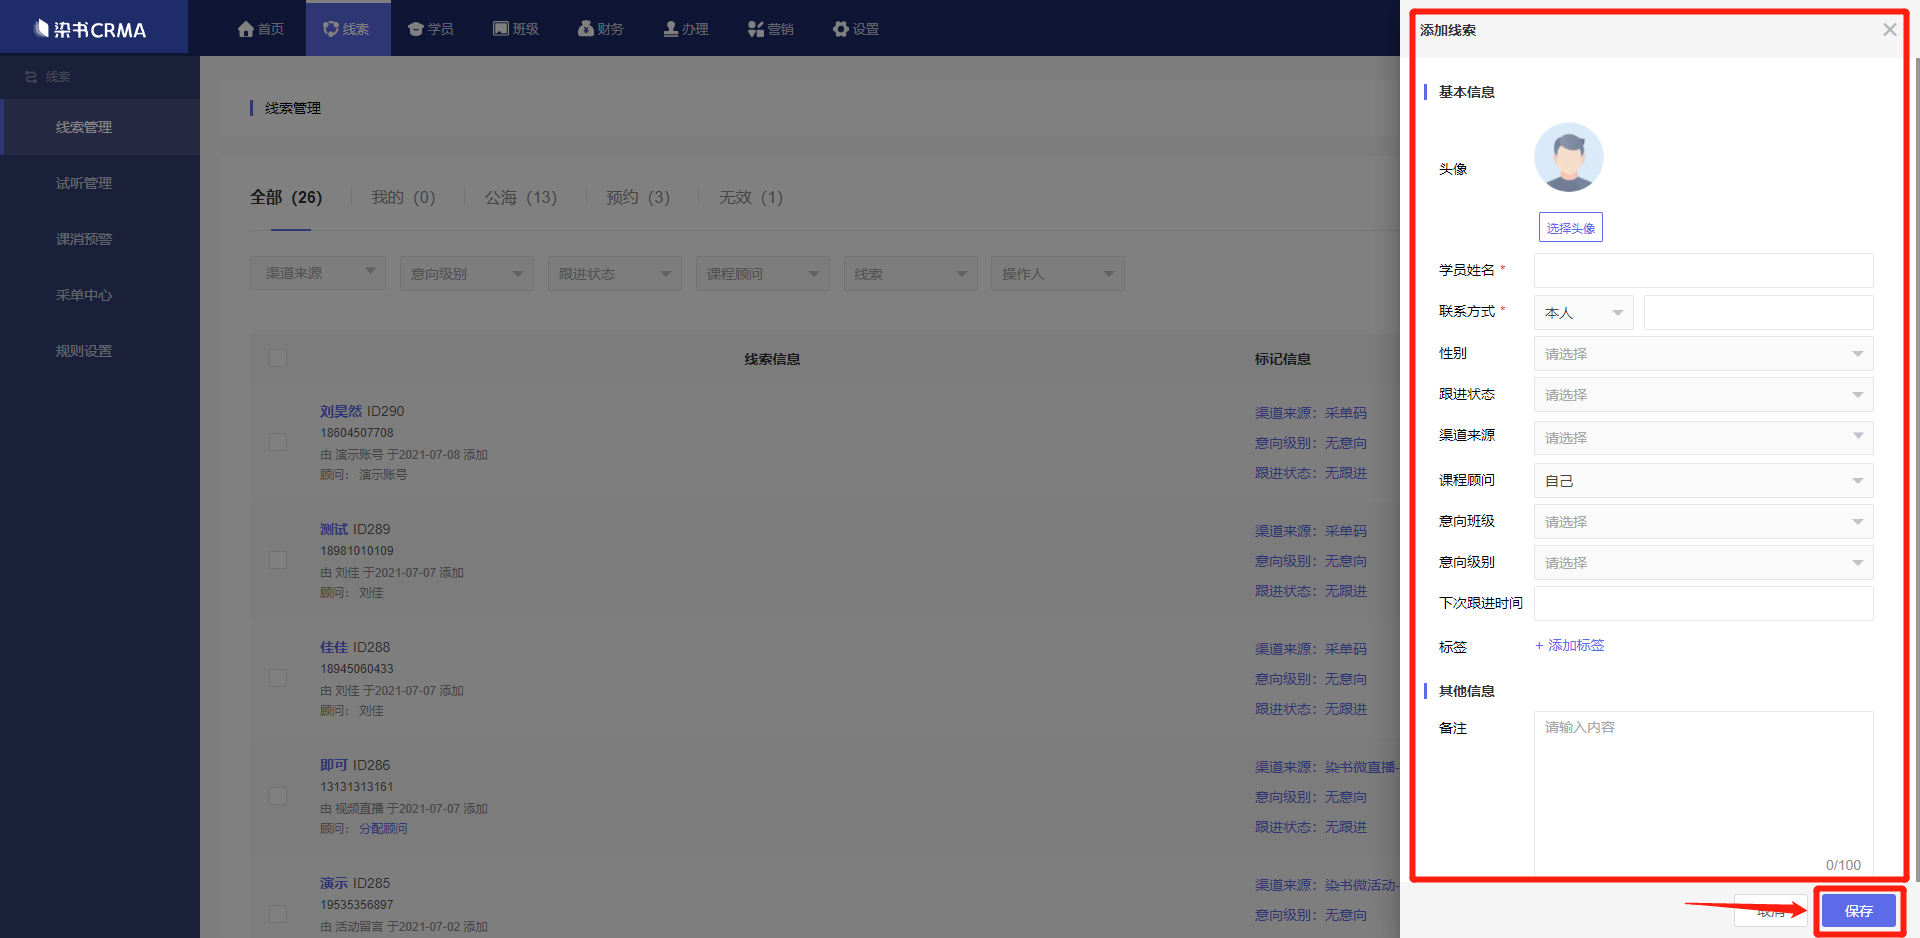The height and width of the screenshot is (938, 1920).
Task: Focus the 联系方式 phone input field
Action: tap(1758, 313)
